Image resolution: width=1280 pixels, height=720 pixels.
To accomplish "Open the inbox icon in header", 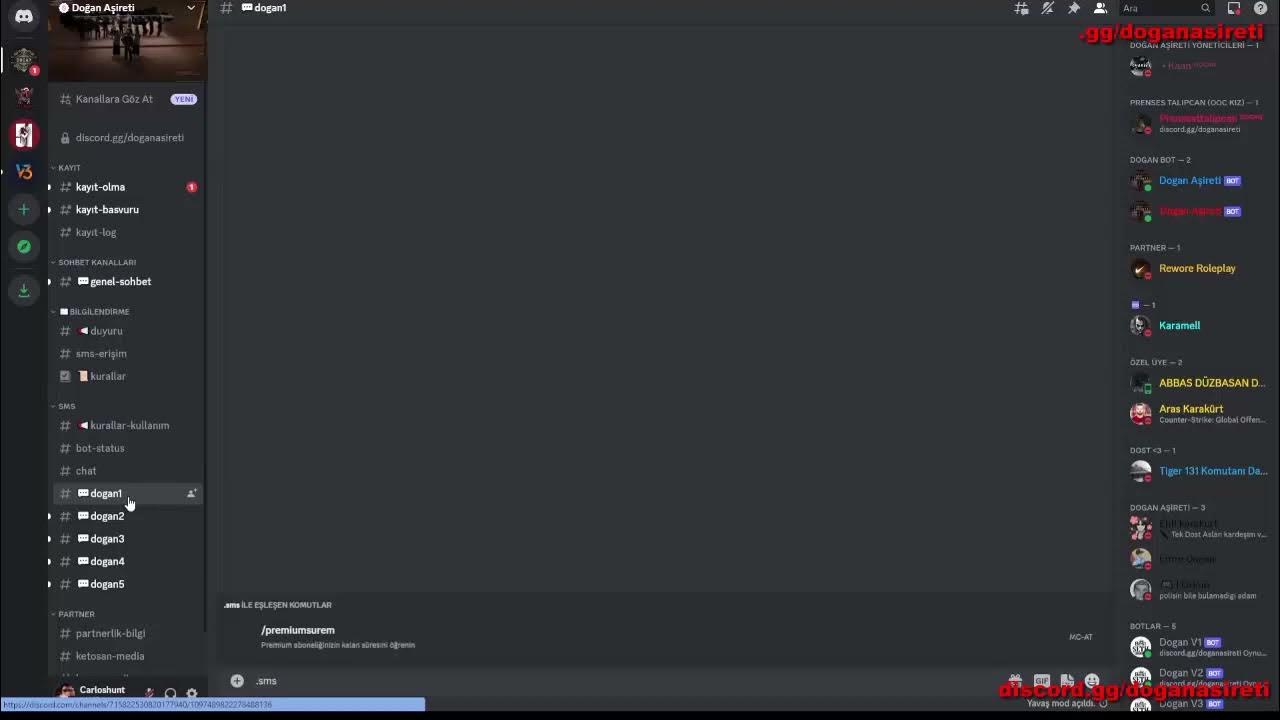I will [1234, 8].
